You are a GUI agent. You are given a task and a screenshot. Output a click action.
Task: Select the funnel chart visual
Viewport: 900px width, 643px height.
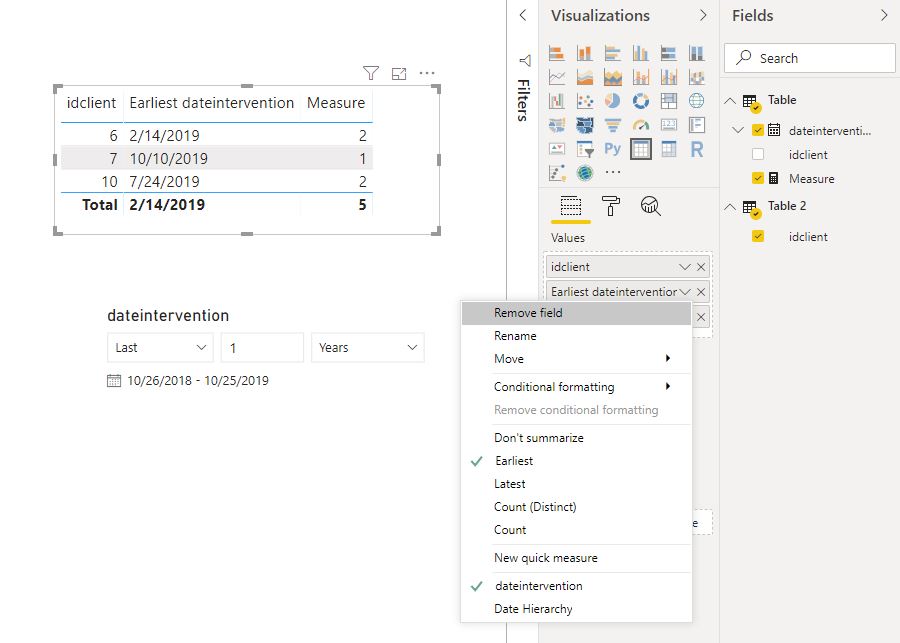point(613,125)
